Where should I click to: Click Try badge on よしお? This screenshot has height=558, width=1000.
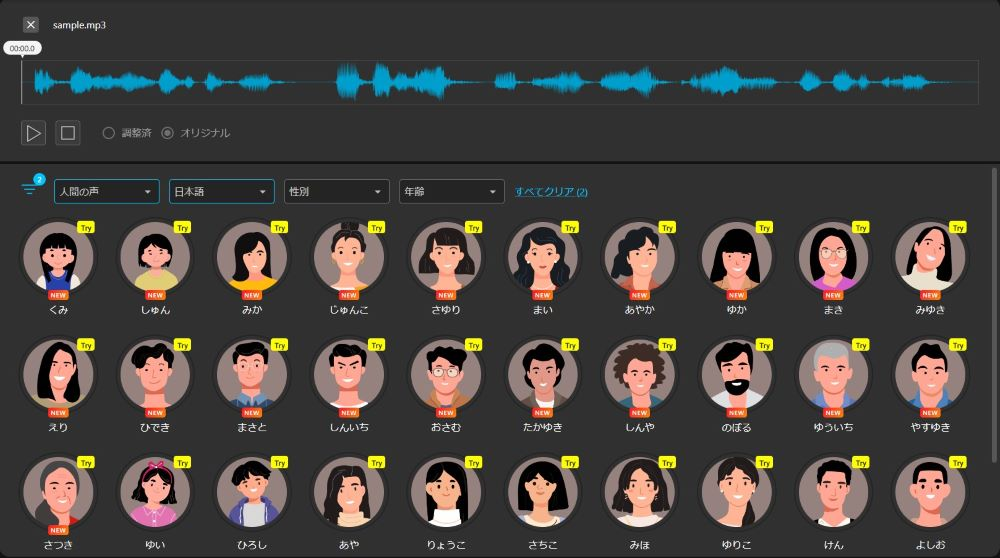pos(959,462)
